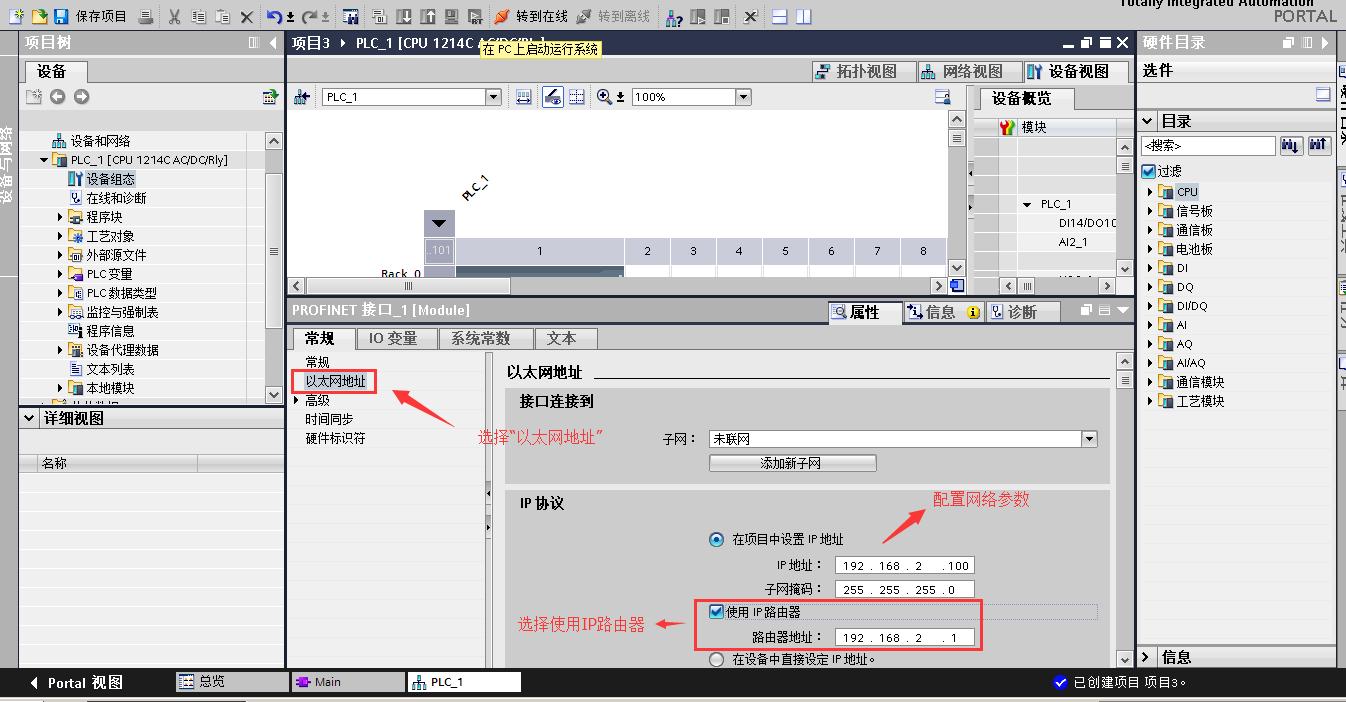The width and height of the screenshot is (1346, 702).
Task: Expand the CPU node in hardware catalog
Action: 1151,191
